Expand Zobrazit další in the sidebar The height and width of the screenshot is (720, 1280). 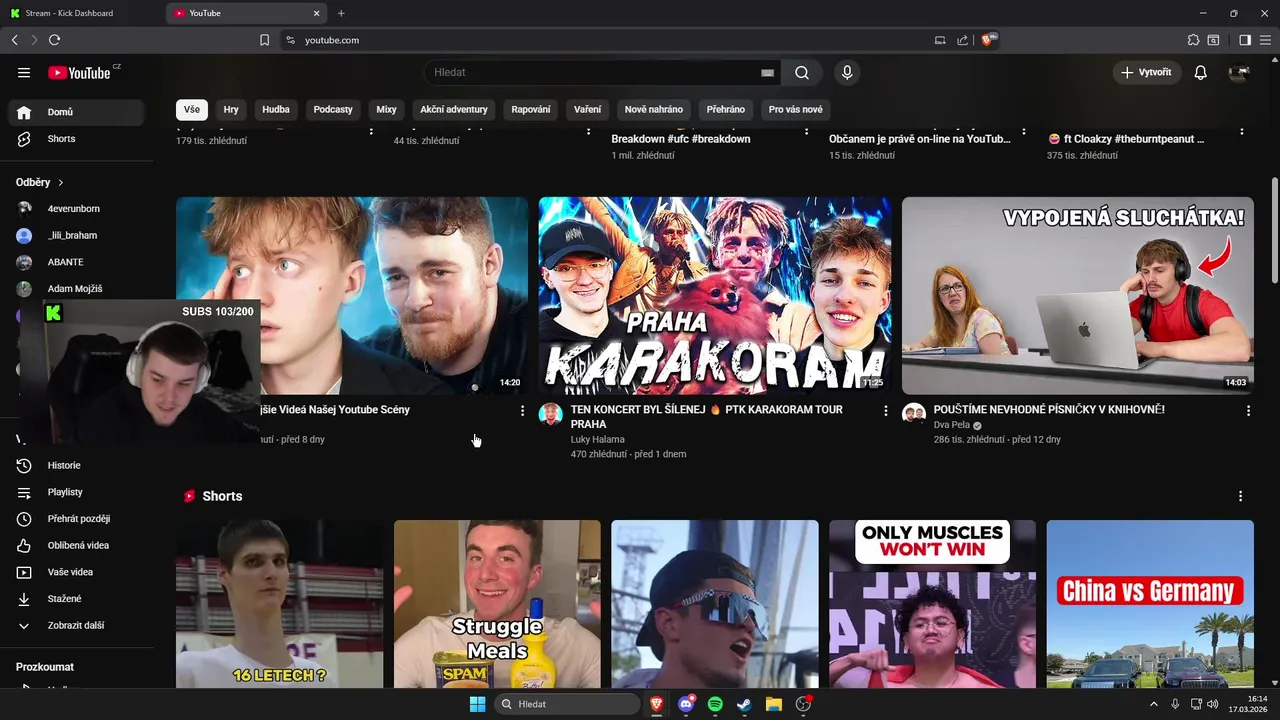click(x=76, y=626)
